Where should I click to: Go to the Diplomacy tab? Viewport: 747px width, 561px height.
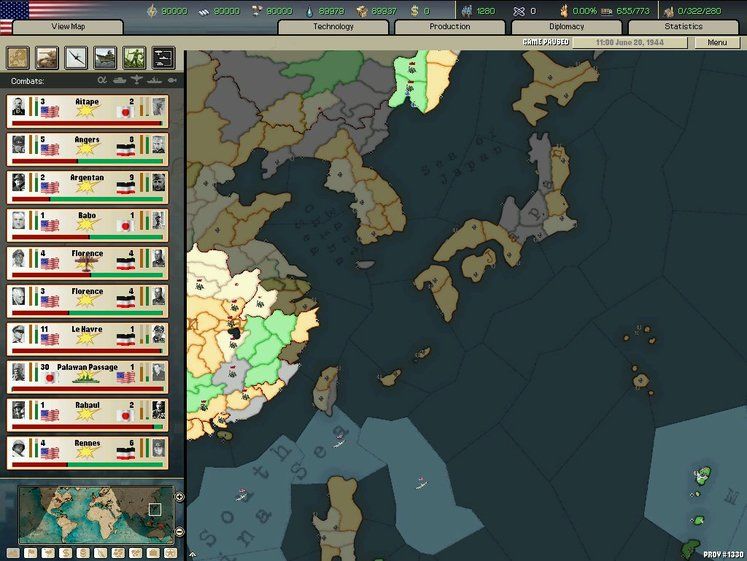(566, 27)
